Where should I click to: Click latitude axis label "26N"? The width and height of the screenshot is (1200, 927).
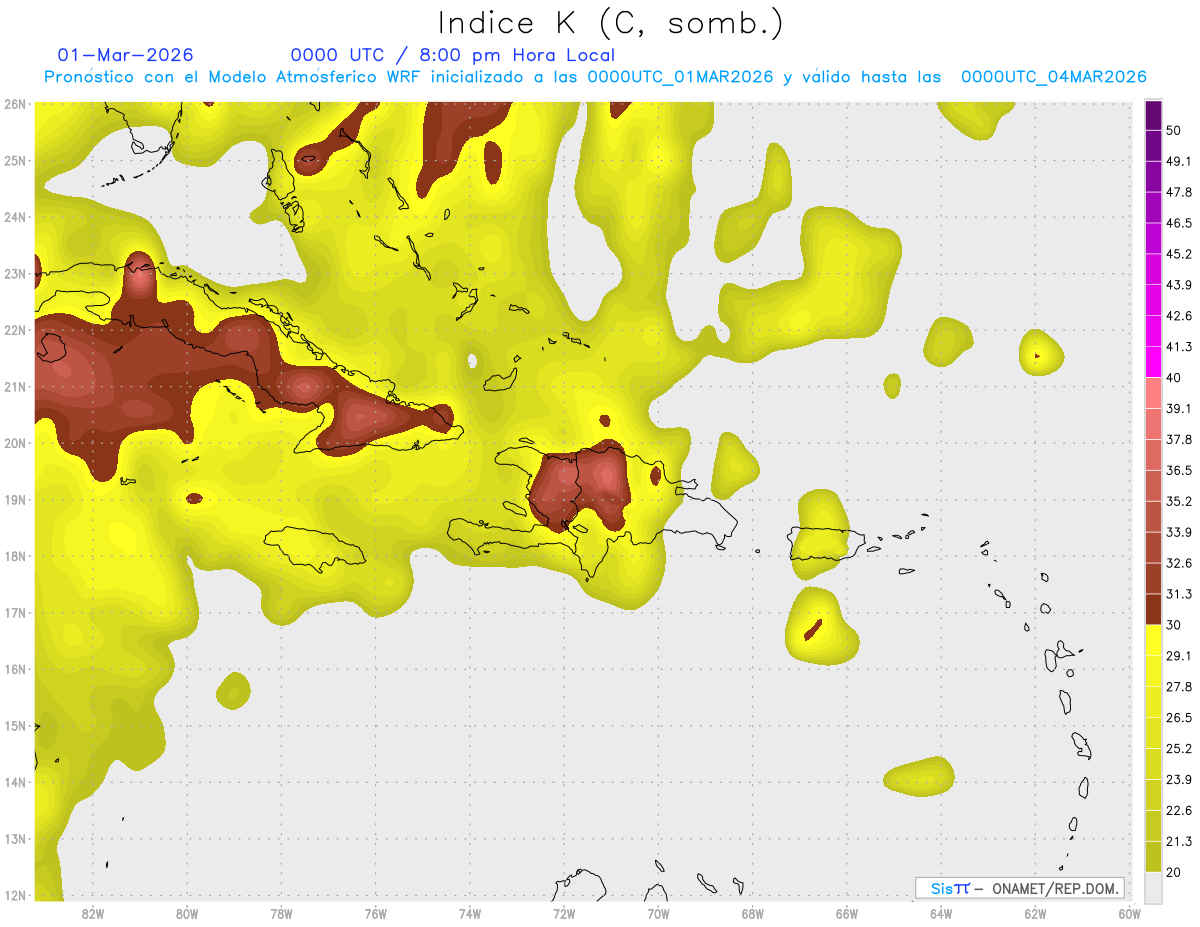pos(14,104)
